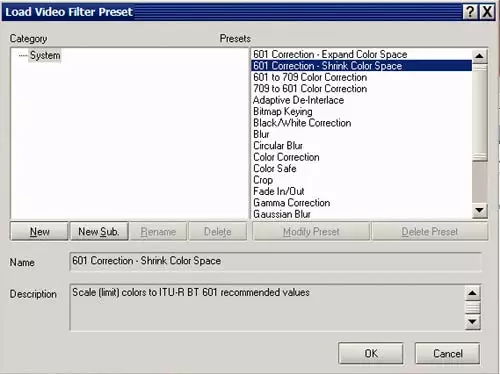Viewport: 500px width, 374px height.
Task: Click inside the Name text field
Action: coord(276,261)
